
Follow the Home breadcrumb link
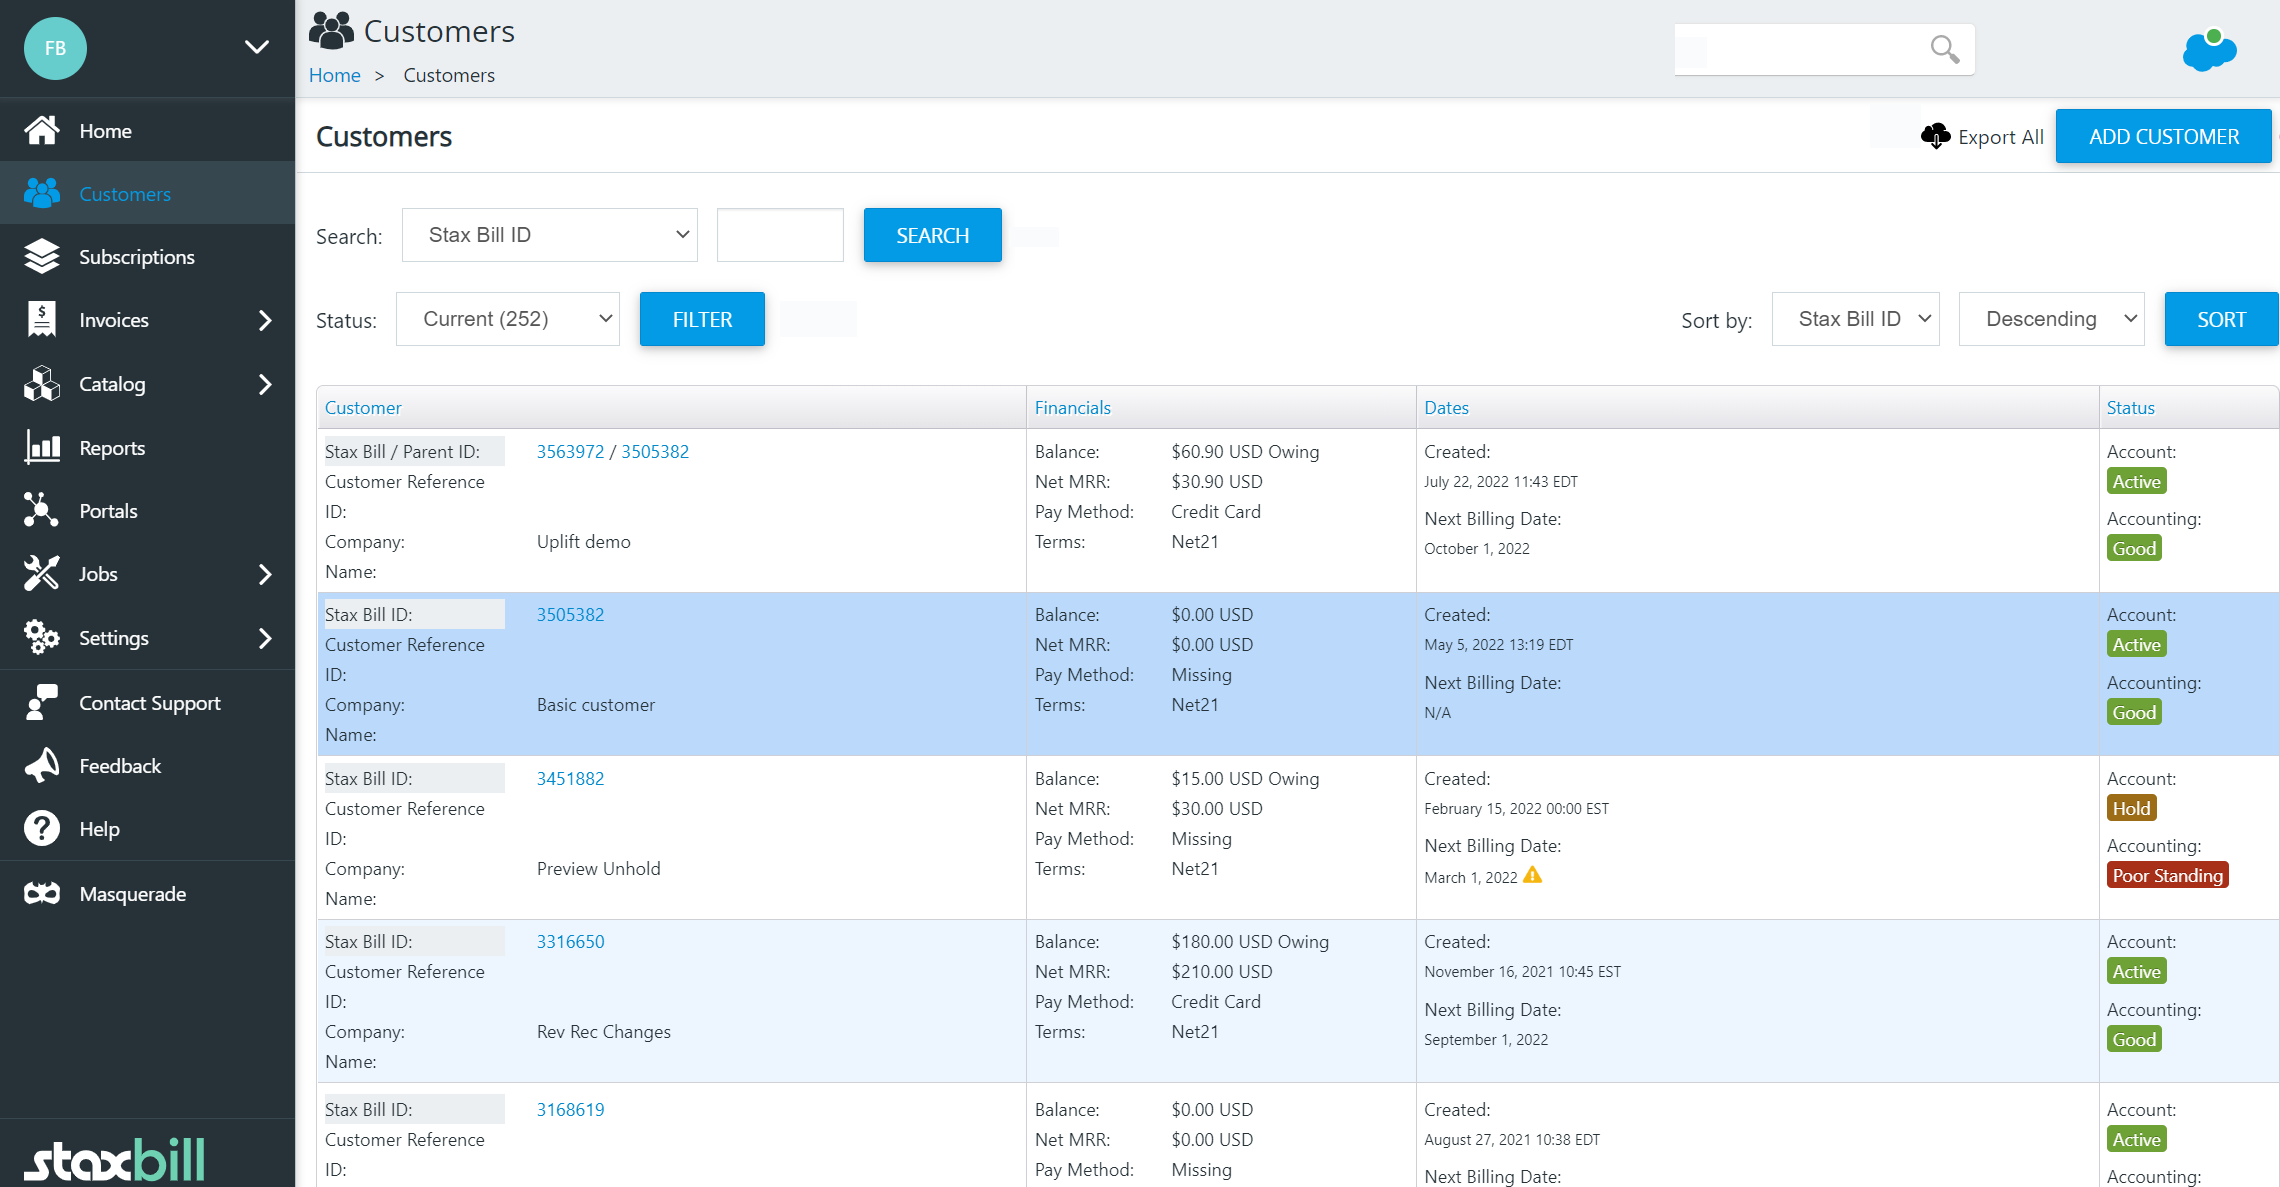tap(335, 75)
